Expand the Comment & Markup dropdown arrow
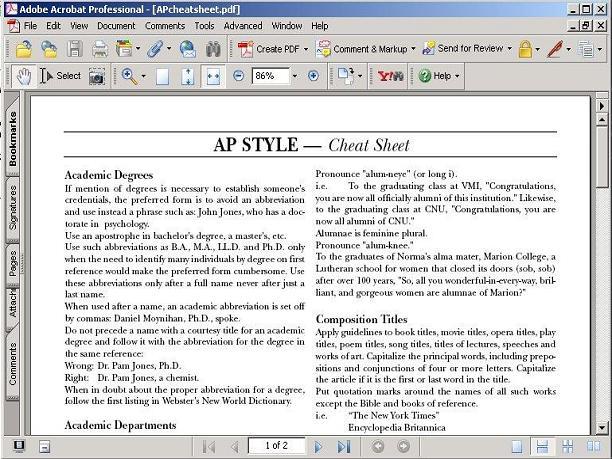 tap(413, 49)
